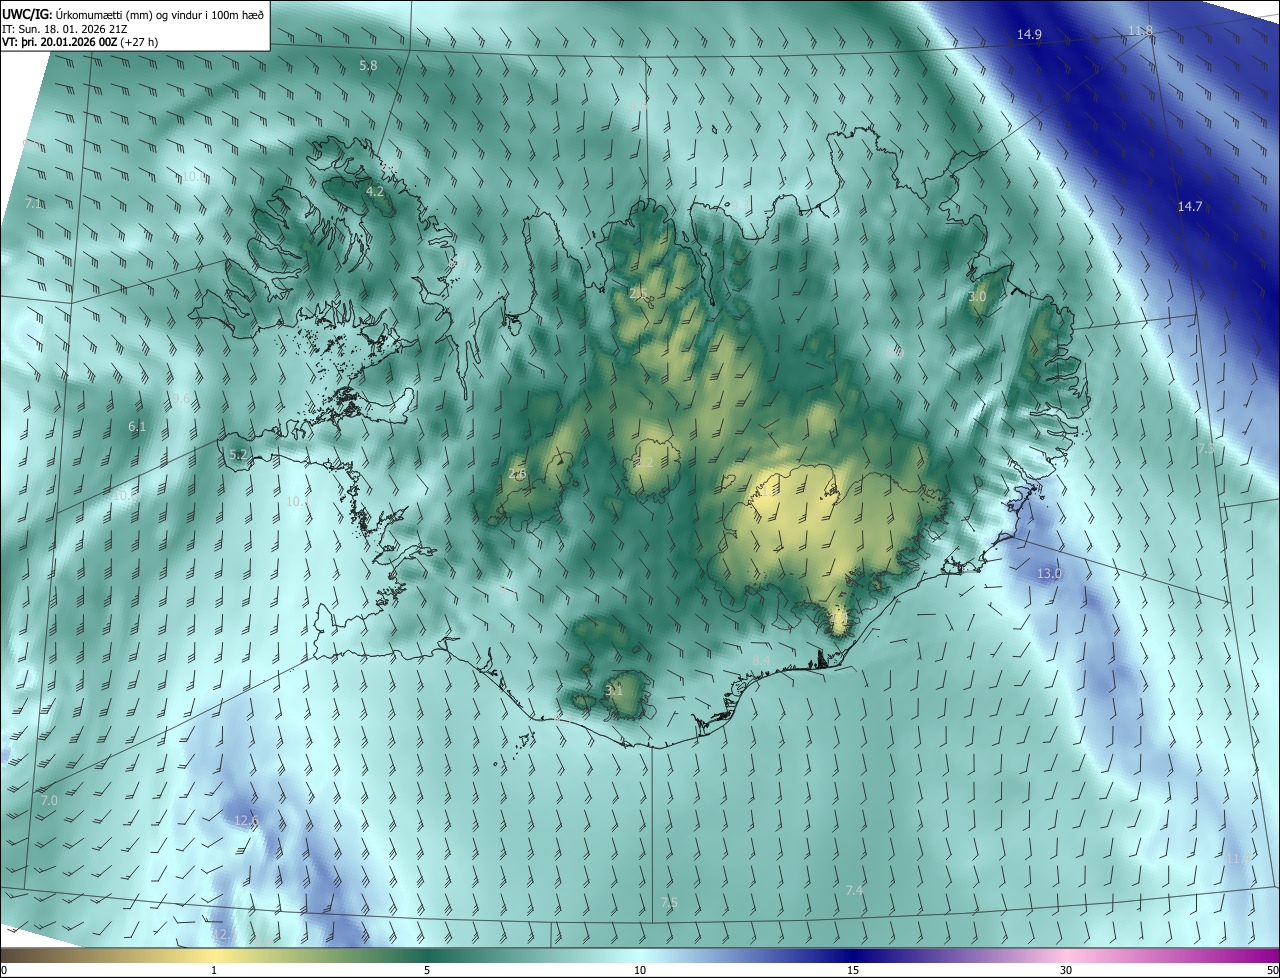This screenshot has height=978, width=1280.
Task: Click the 0 tick label on the color bar
Action: 4,970
